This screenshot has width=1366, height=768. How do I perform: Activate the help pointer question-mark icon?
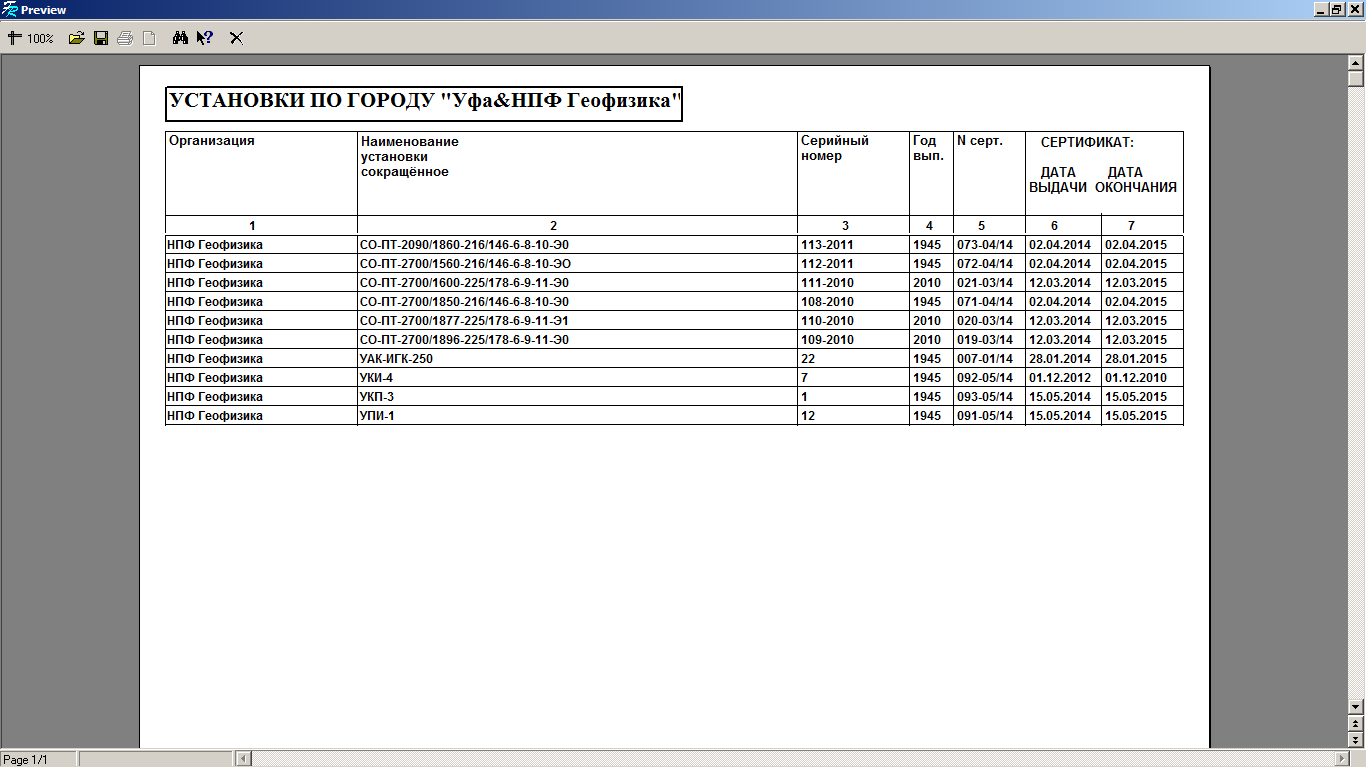tap(205, 38)
